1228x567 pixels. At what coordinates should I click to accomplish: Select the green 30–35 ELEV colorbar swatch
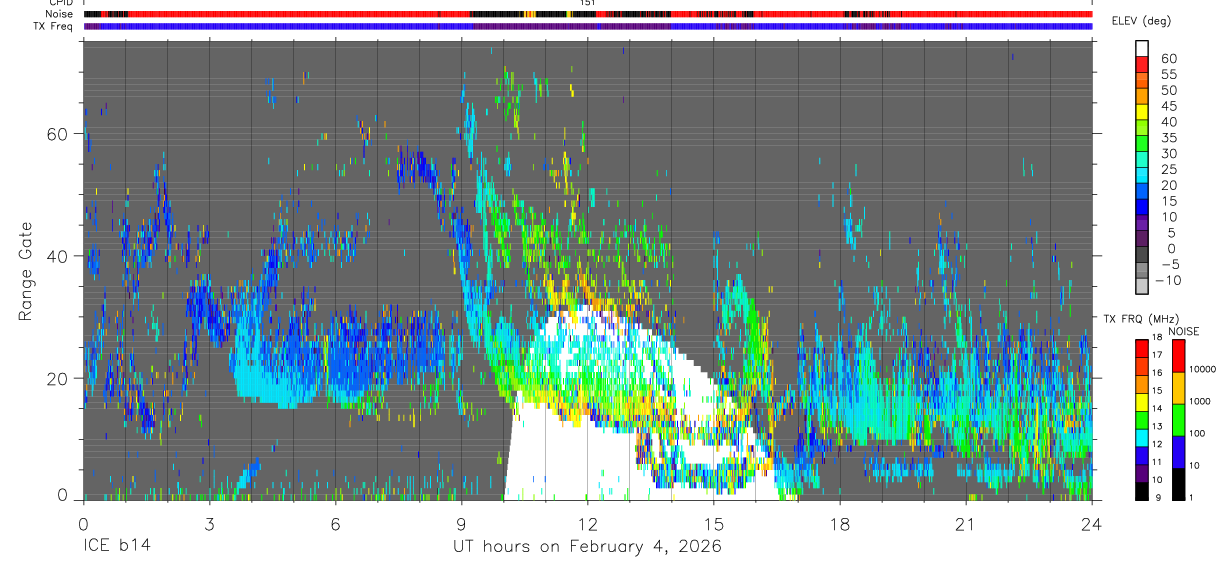[x=1142, y=143]
